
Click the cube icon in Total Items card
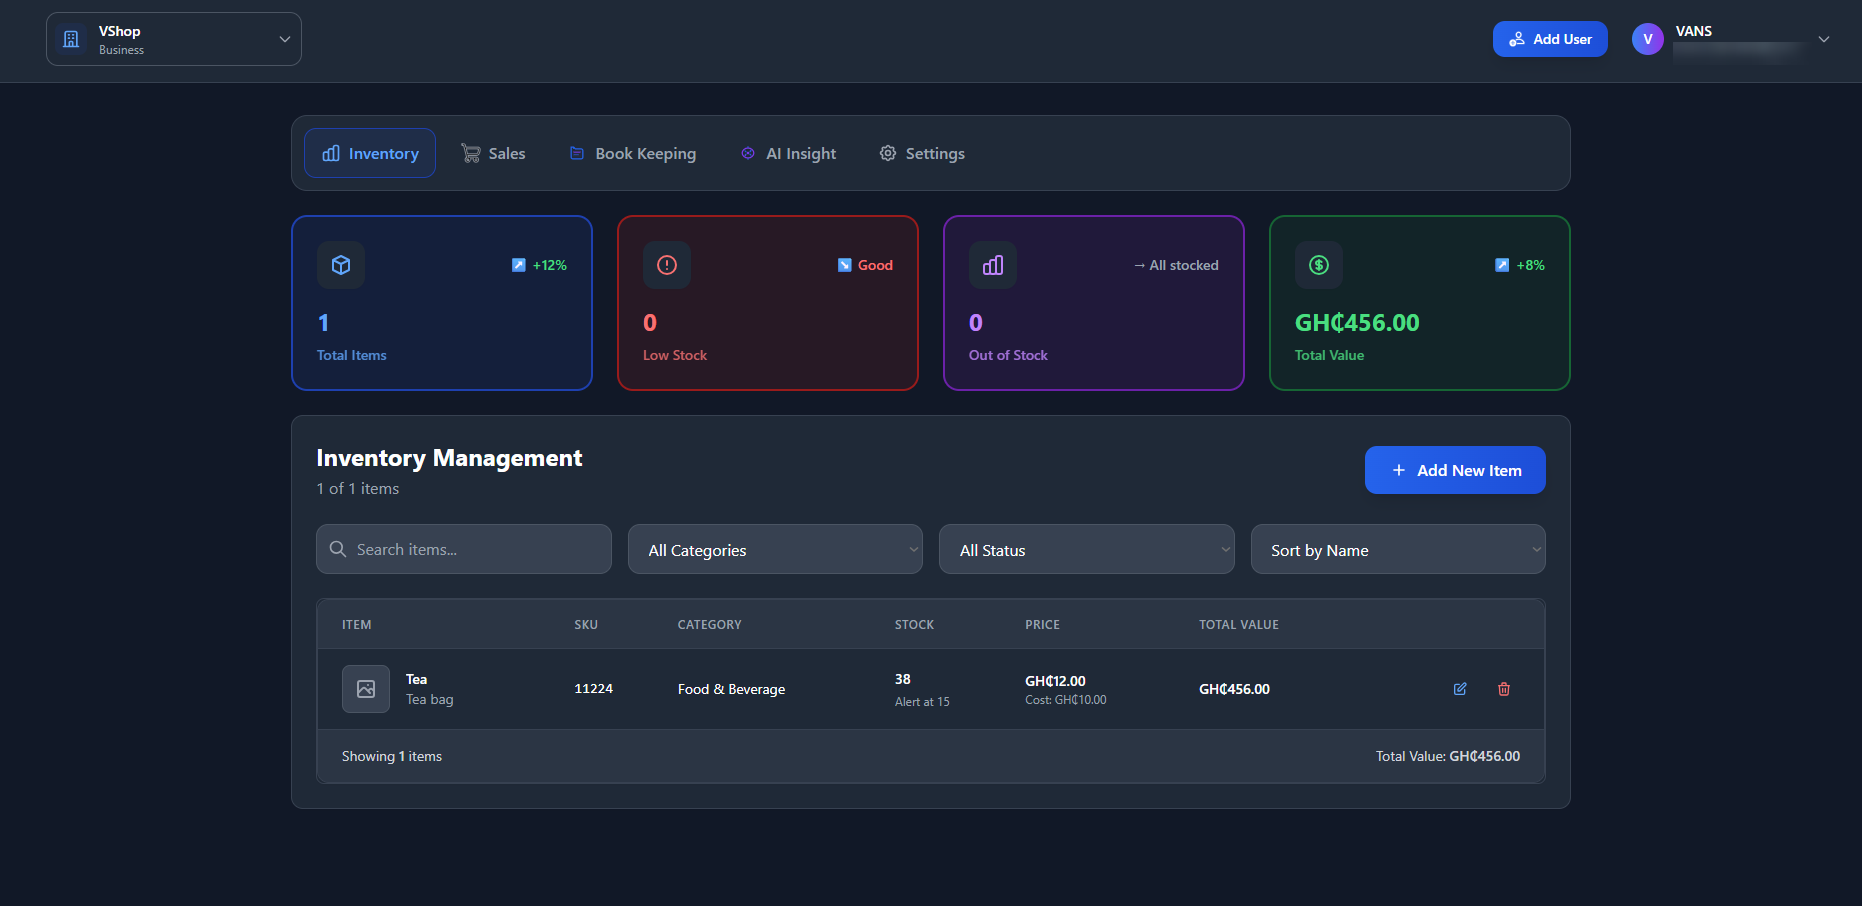coord(341,265)
